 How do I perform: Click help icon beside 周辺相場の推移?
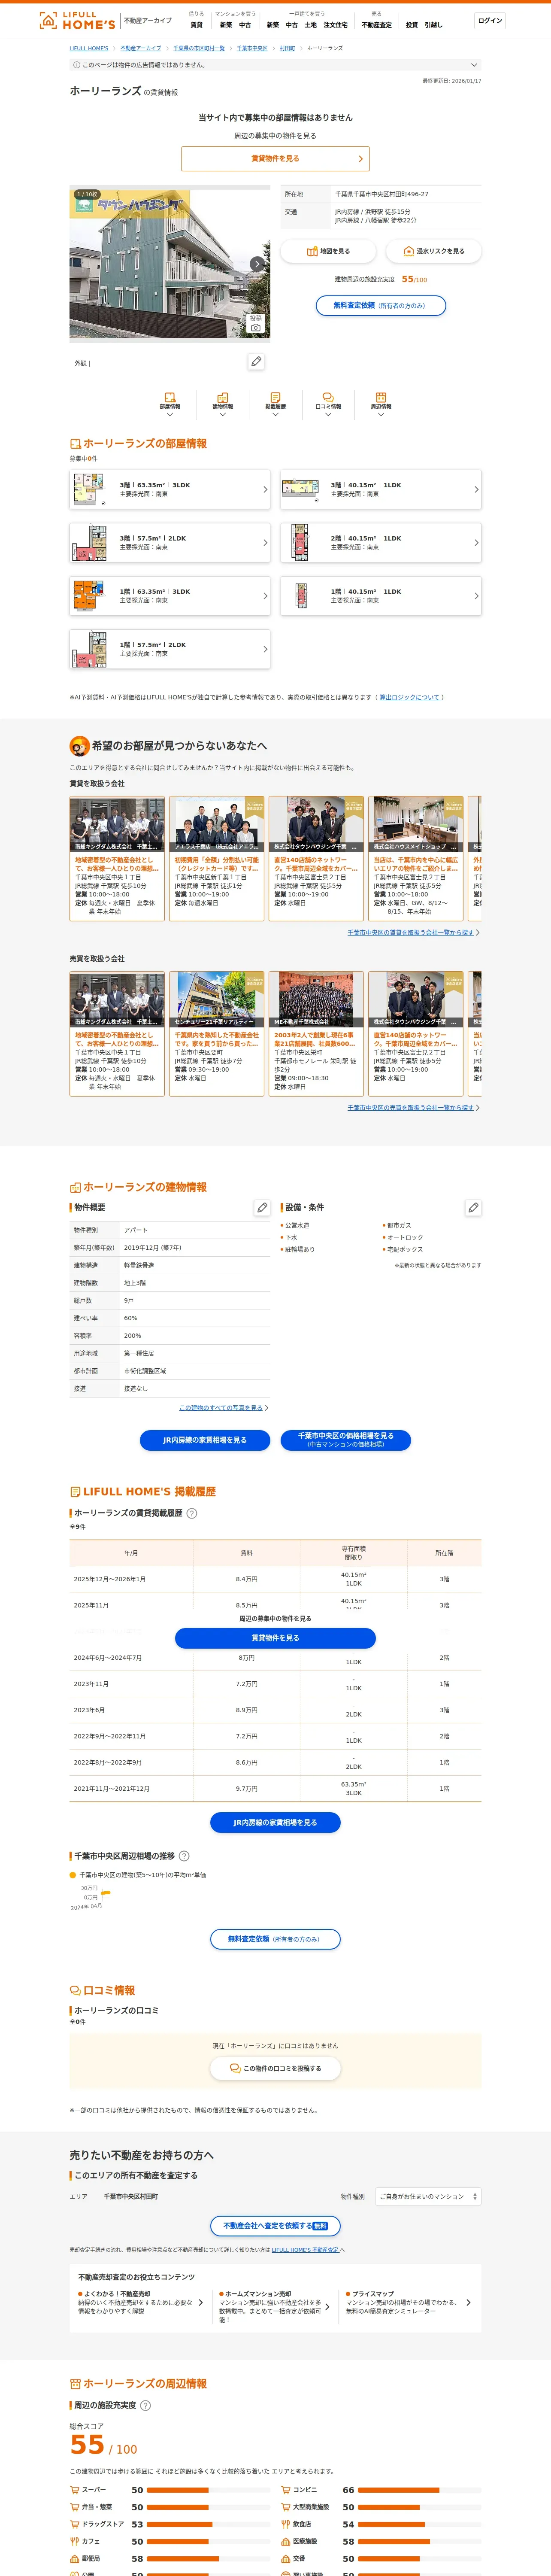click(x=184, y=1856)
